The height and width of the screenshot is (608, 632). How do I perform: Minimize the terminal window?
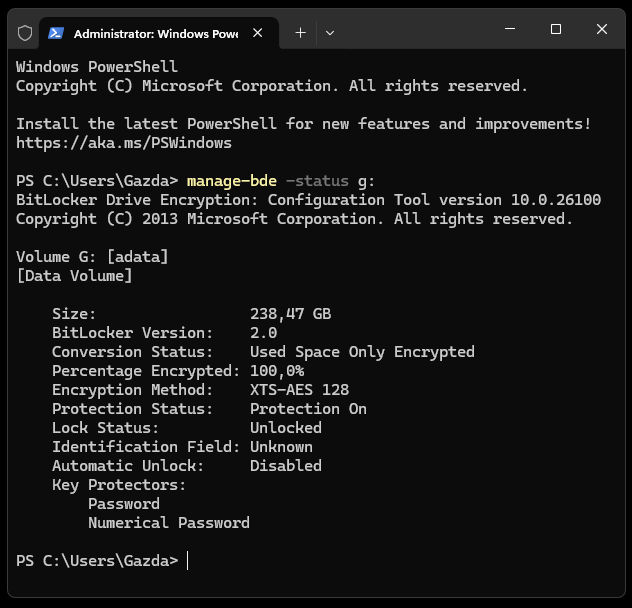510,29
